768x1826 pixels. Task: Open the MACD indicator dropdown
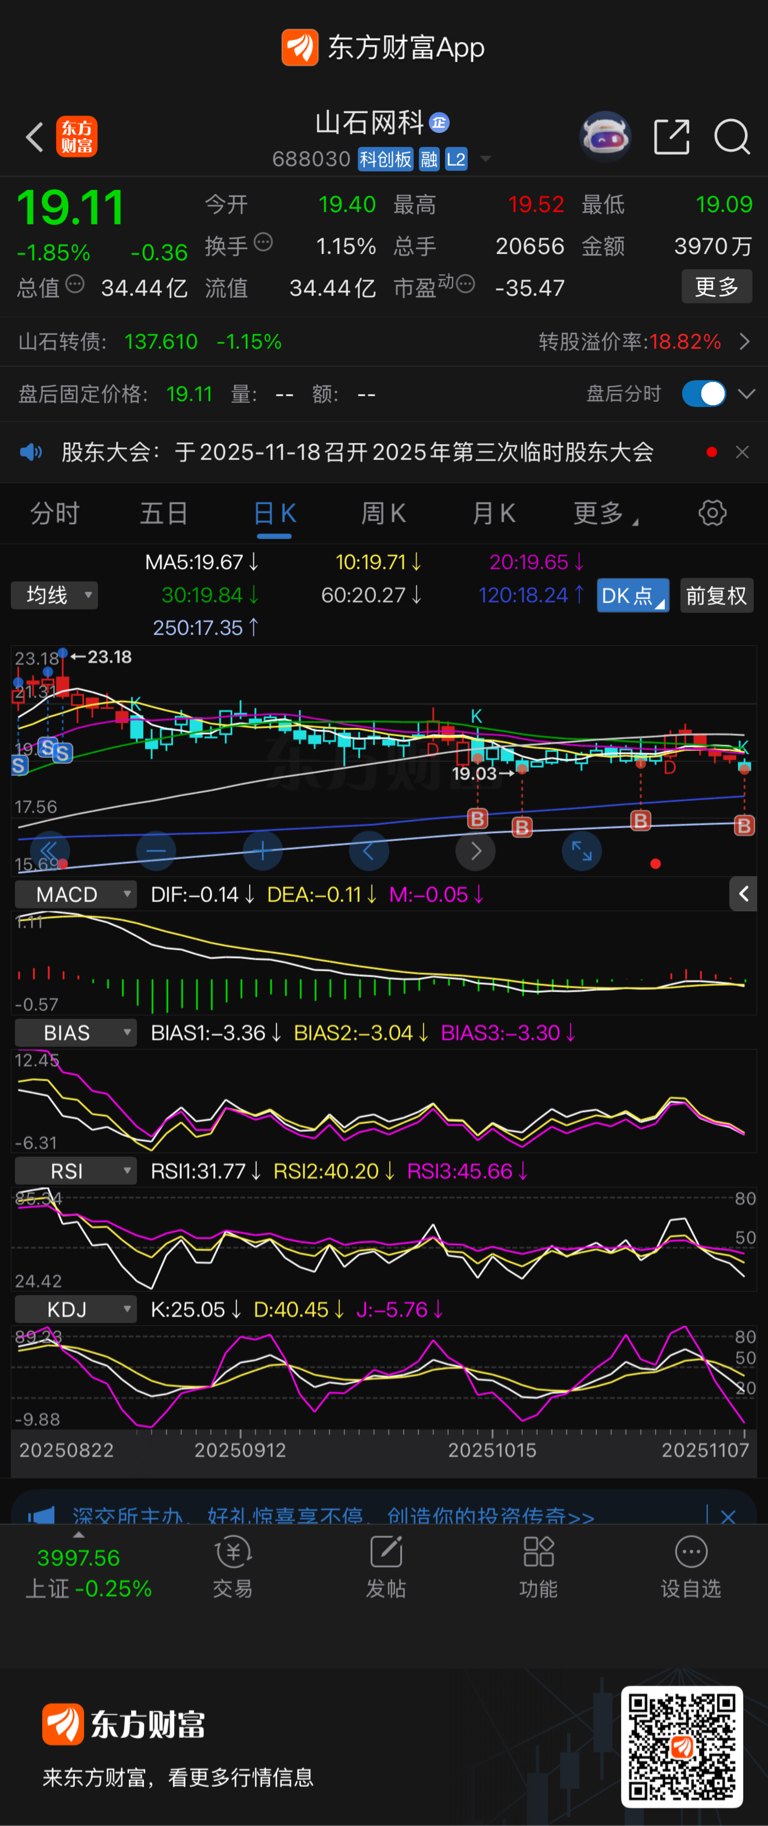point(75,894)
